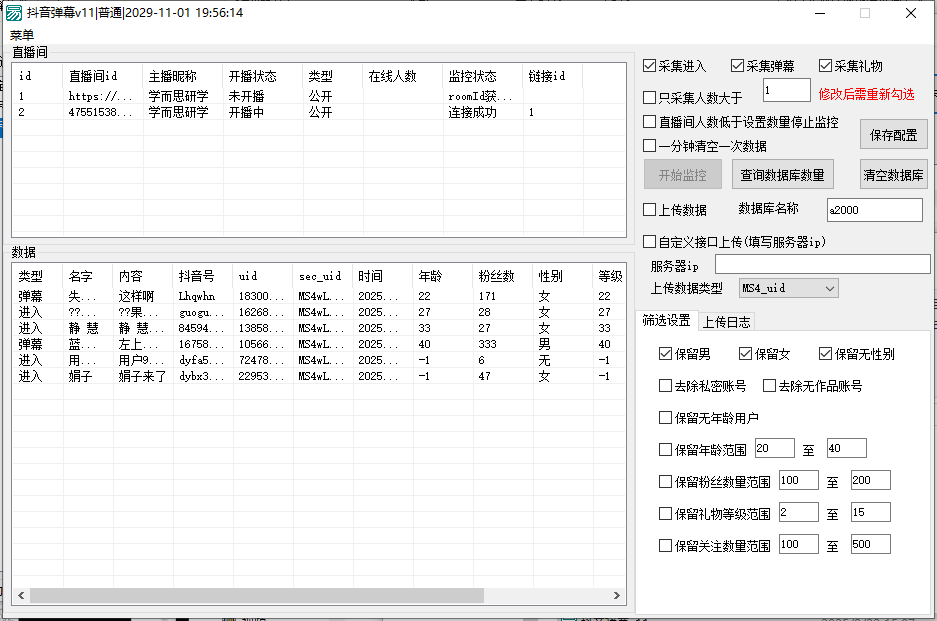937x621 pixels.
Task: Click the 查询数据库数量 button
Action: click(x=782, y=175)
